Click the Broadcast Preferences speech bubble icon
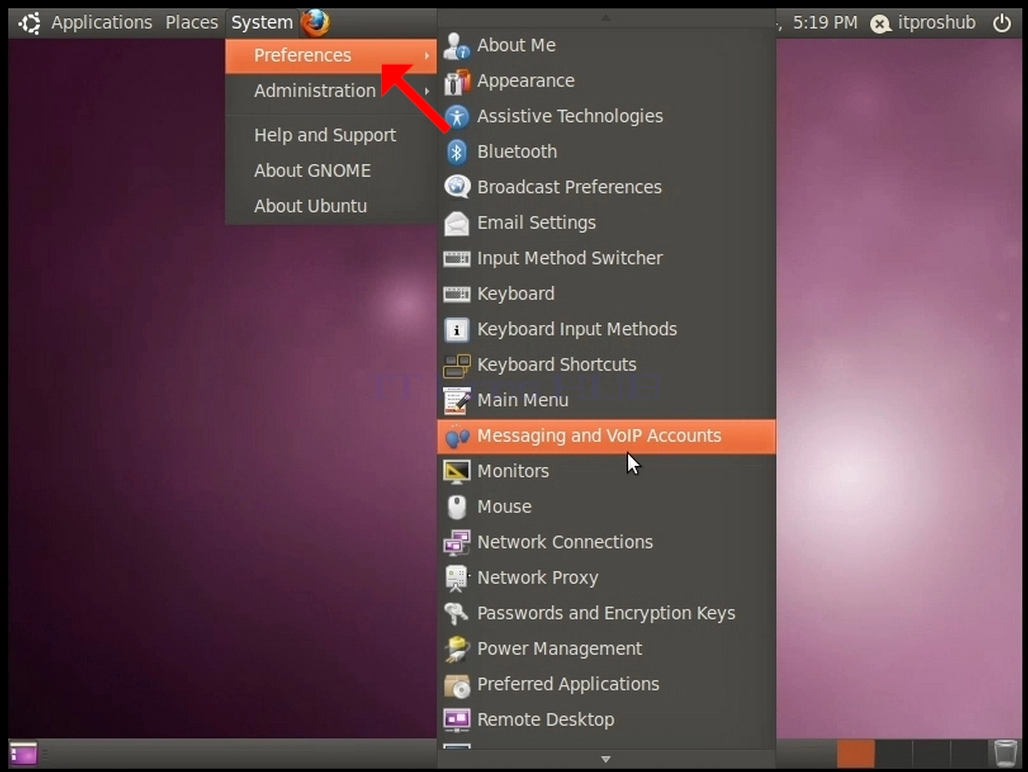 [456, 187]
